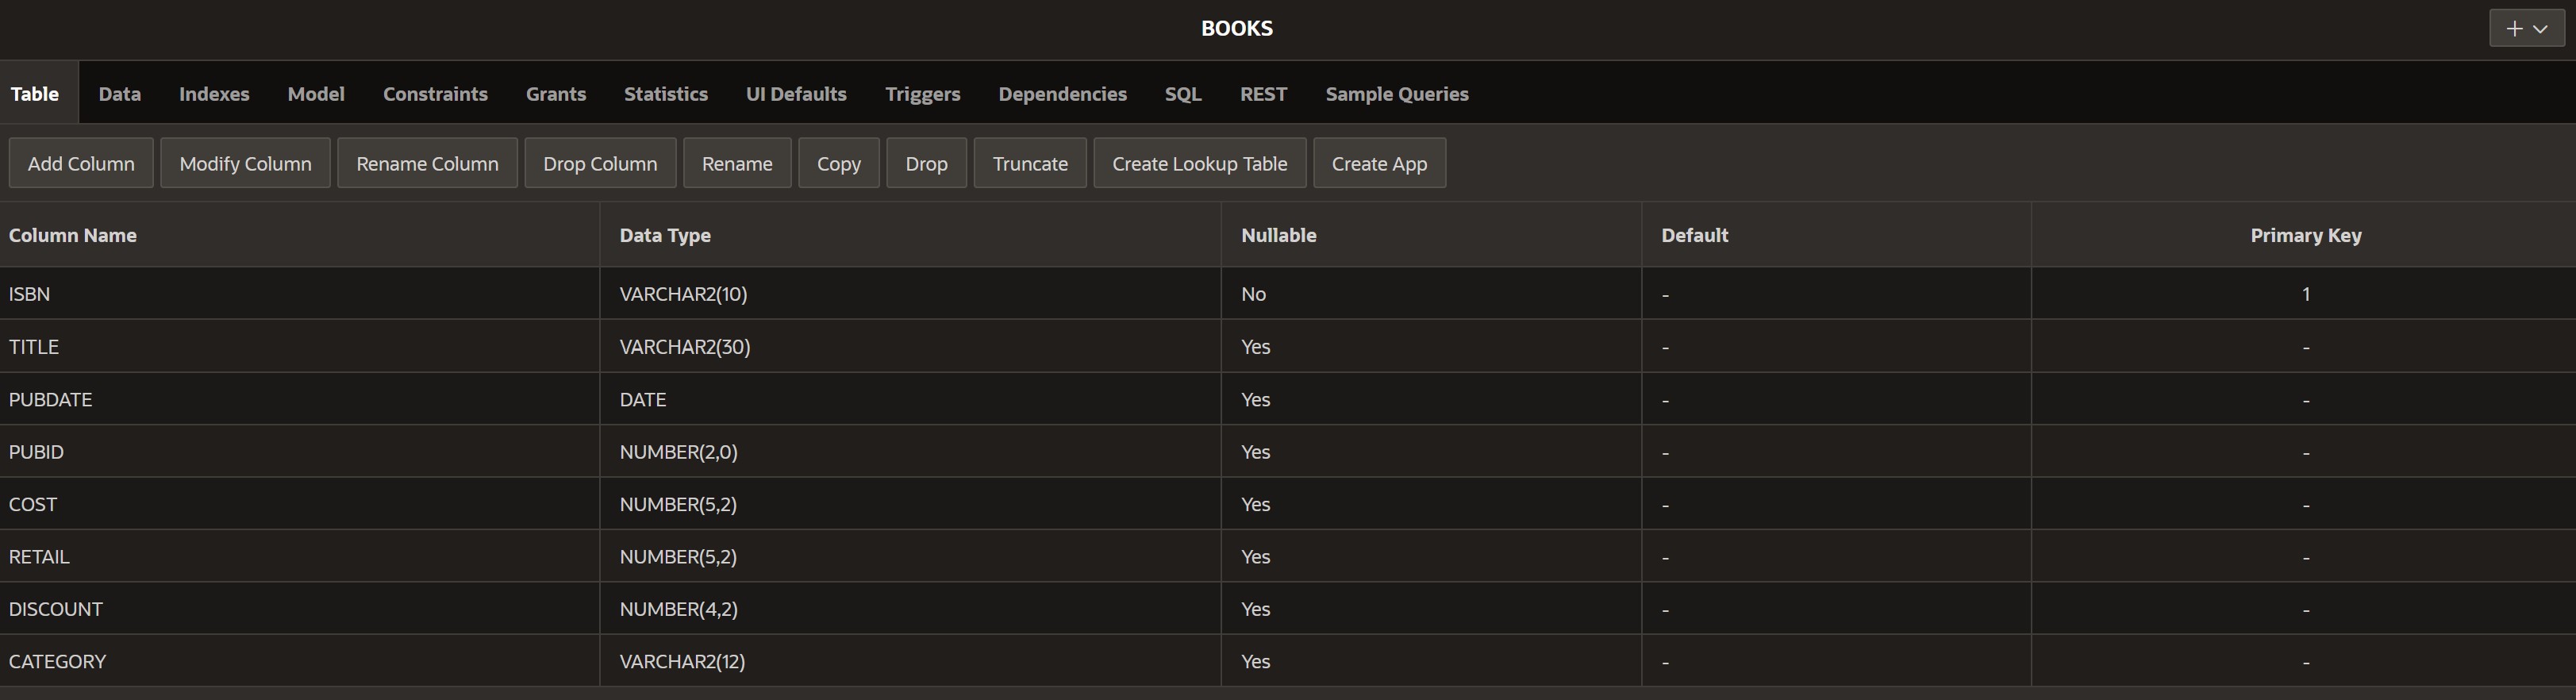2576x700 pixels.
Task: Open the Triggers tab
Action: click(x=923, y=94)
